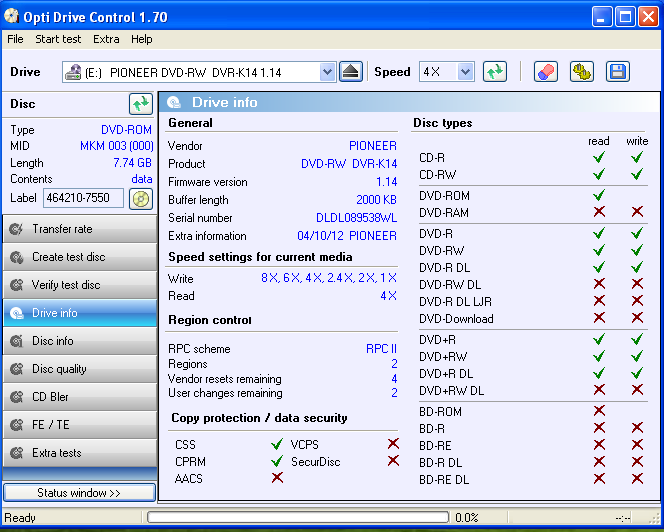This screenshot has width=664, height=532.
Task: Click the MID value MKM 003 (000)
Action: click(x=116, y=146)
